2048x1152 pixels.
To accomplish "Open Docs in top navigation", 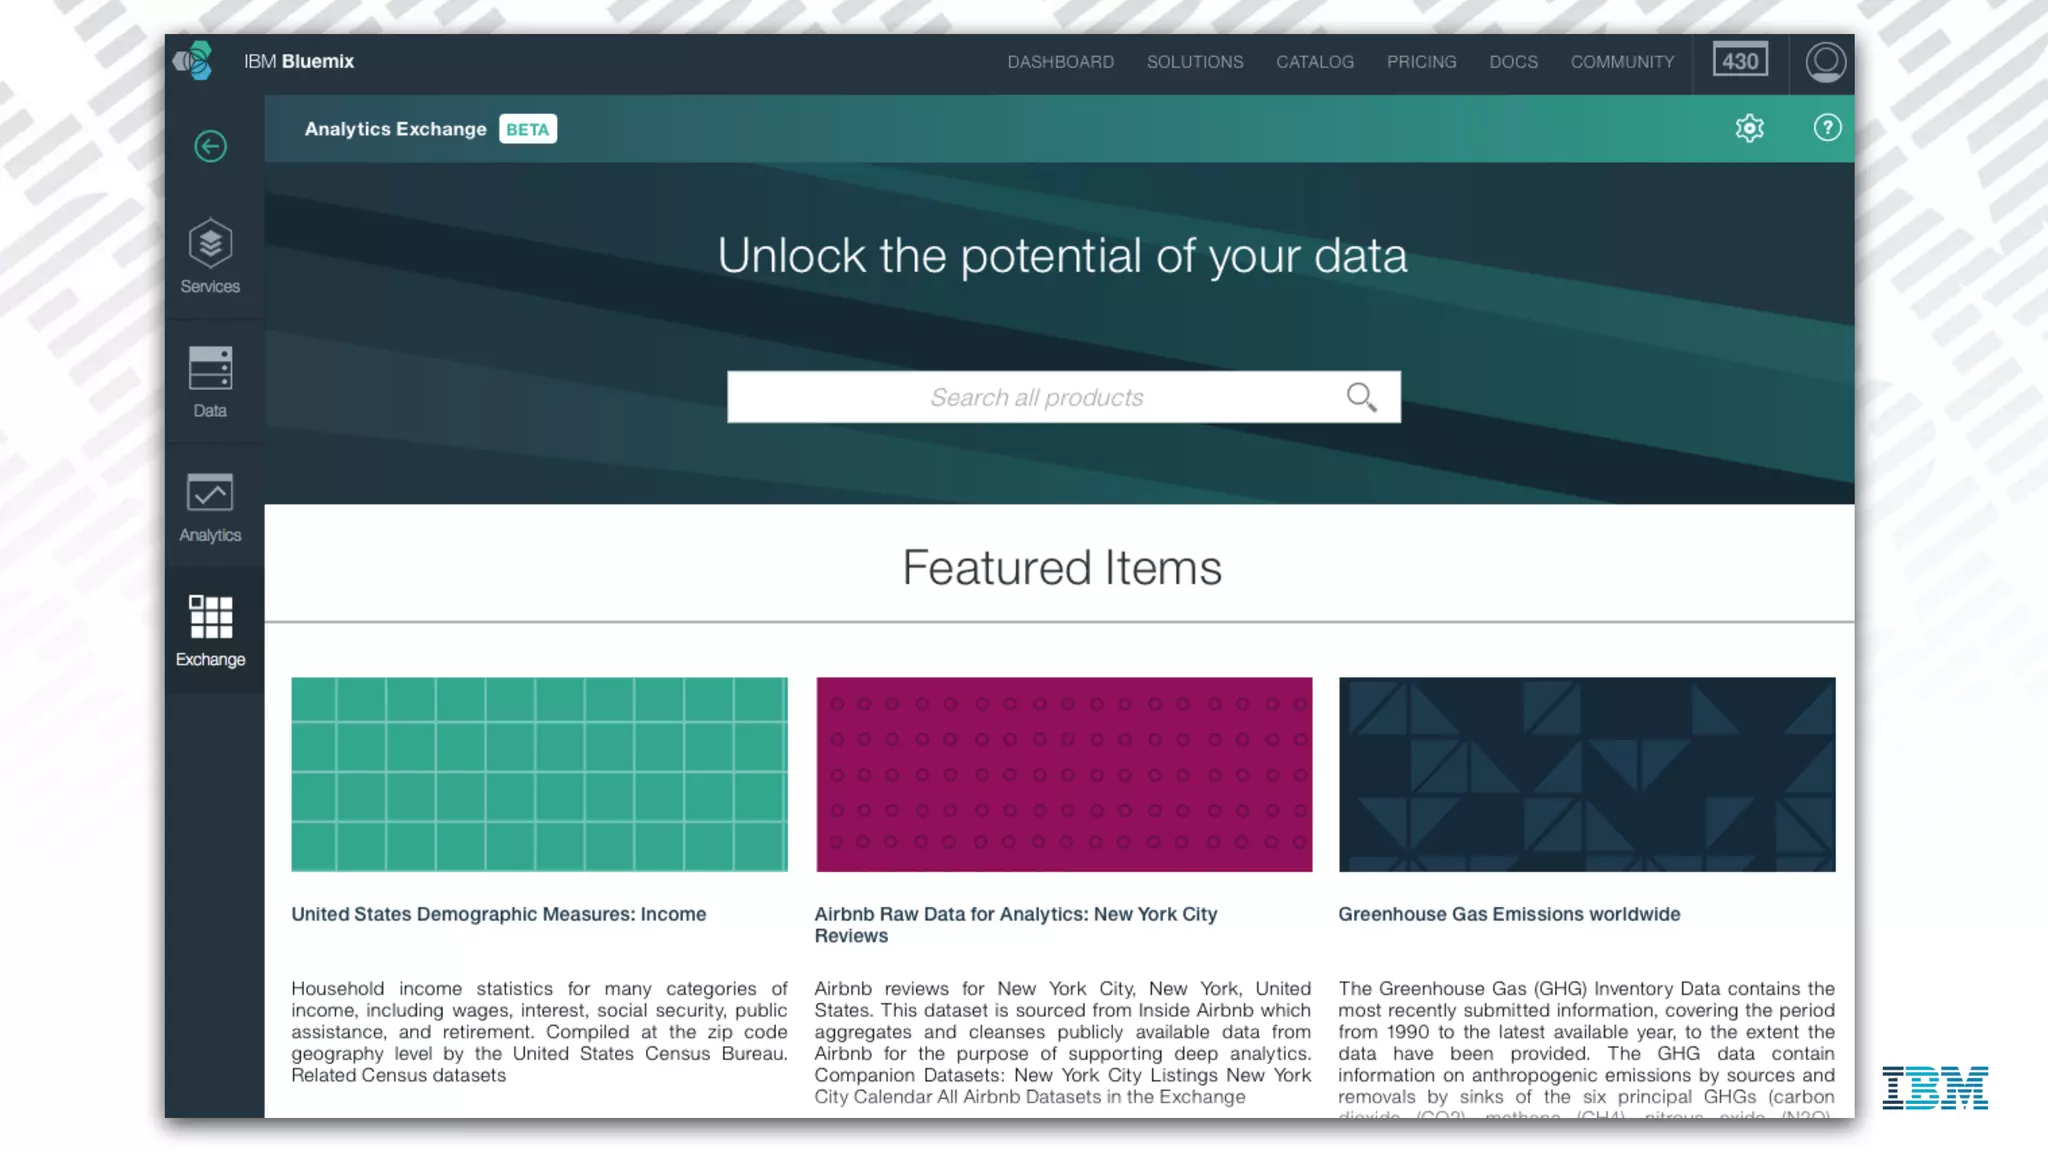I will click(x=1513, y=62).
